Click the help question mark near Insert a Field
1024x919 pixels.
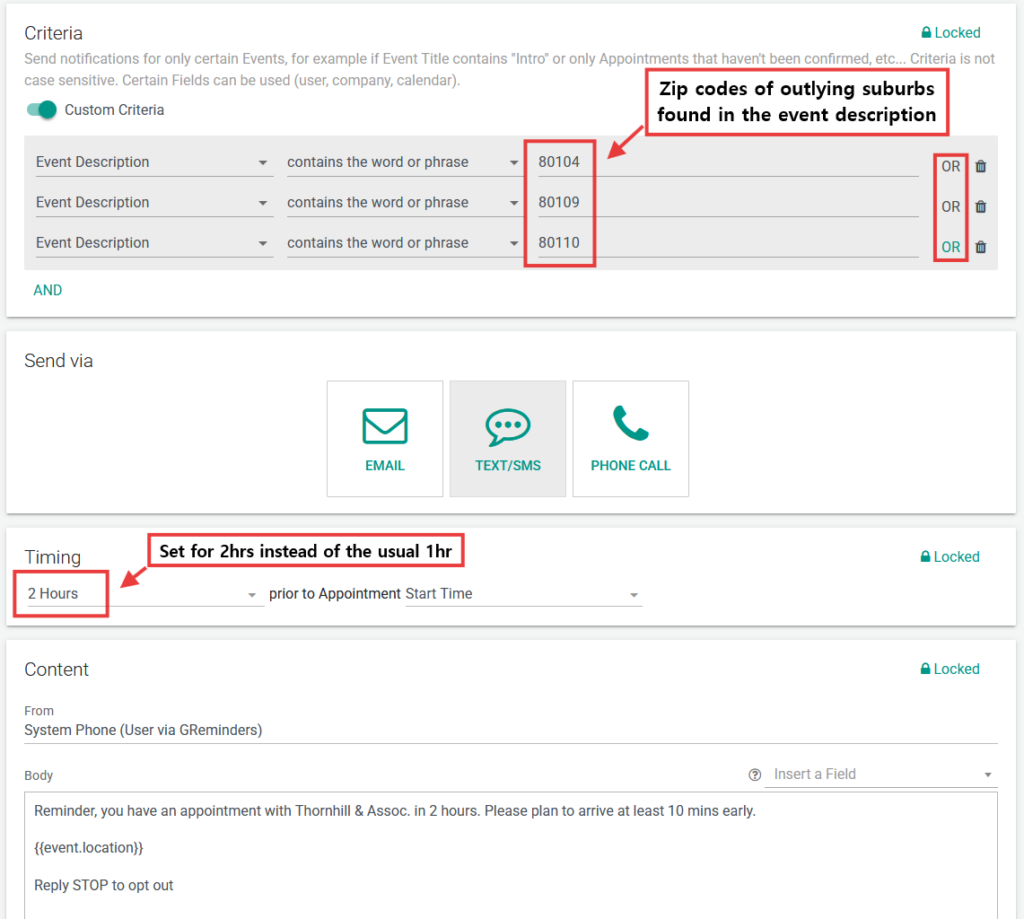pos(755,775)
